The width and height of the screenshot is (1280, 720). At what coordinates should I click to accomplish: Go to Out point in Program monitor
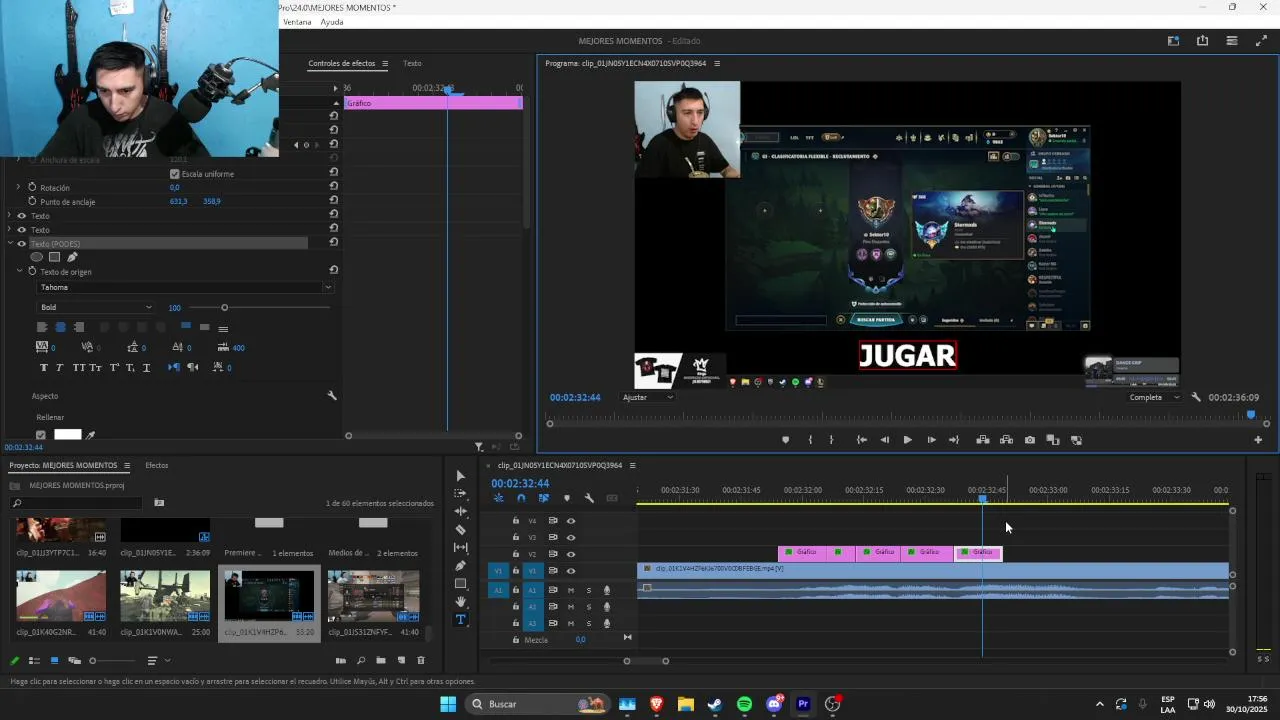(x=954, y=440)
